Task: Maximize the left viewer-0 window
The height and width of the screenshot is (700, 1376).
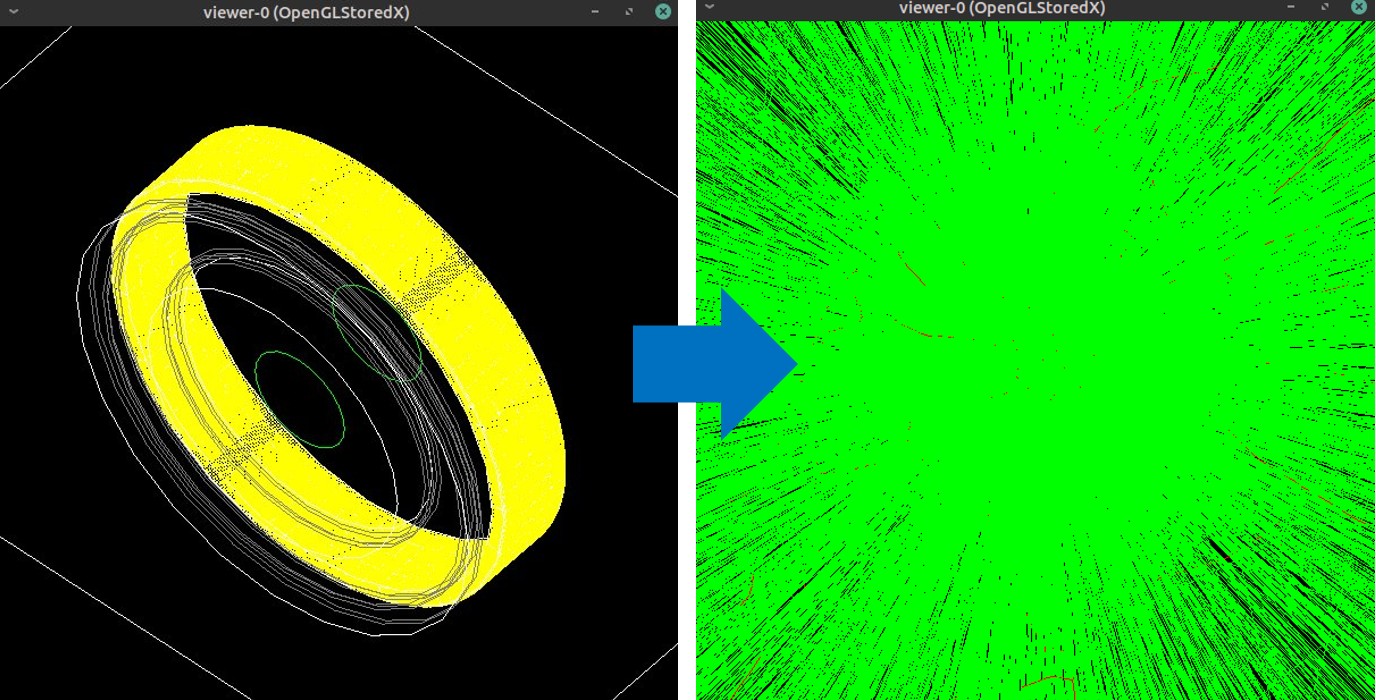Action: pos(629,12)
